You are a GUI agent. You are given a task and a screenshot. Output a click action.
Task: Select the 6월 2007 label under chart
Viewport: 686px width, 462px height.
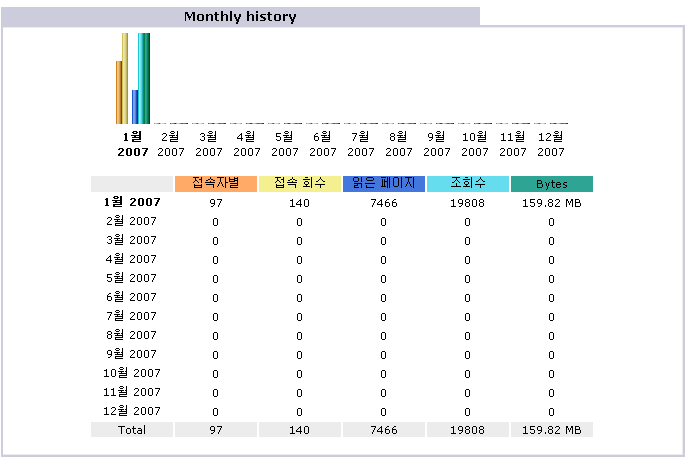pyautogui.click(x=322, y=144)
